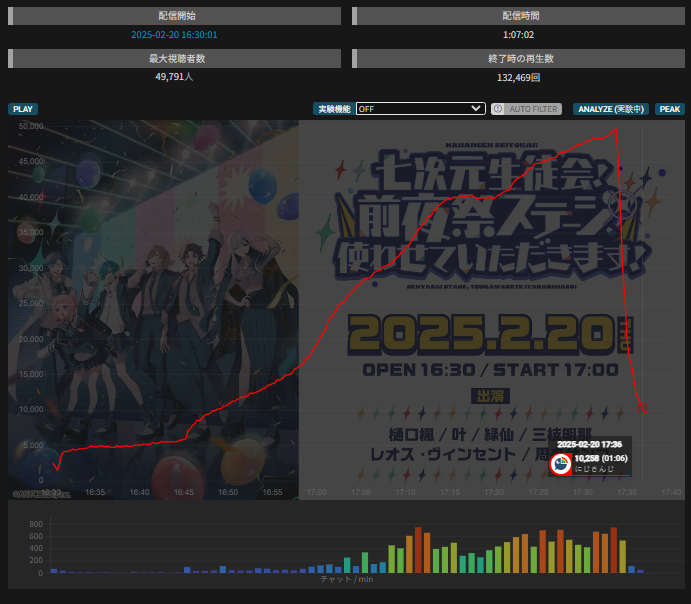This screenshot has height=604, width=691.
Task: Click the tooltip date 2025-02-20 17:36
Action: coord(589,445)
